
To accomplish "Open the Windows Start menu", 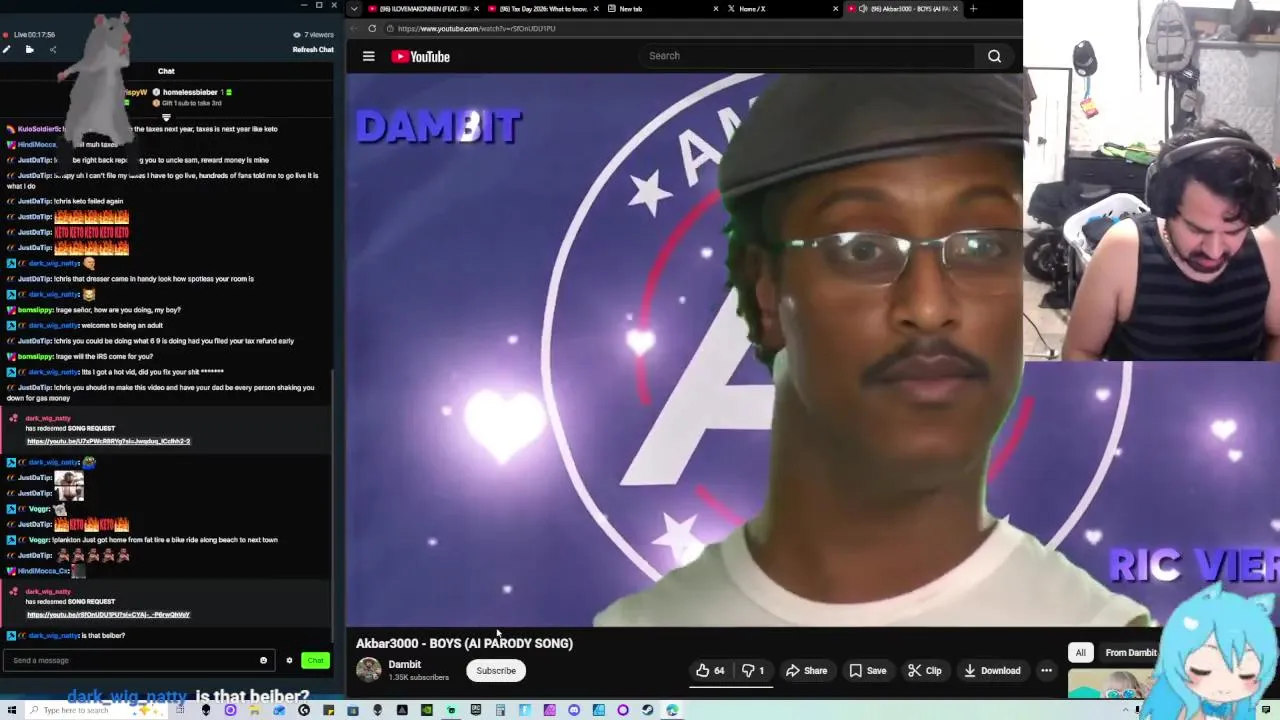I will [x=11, y=710].
